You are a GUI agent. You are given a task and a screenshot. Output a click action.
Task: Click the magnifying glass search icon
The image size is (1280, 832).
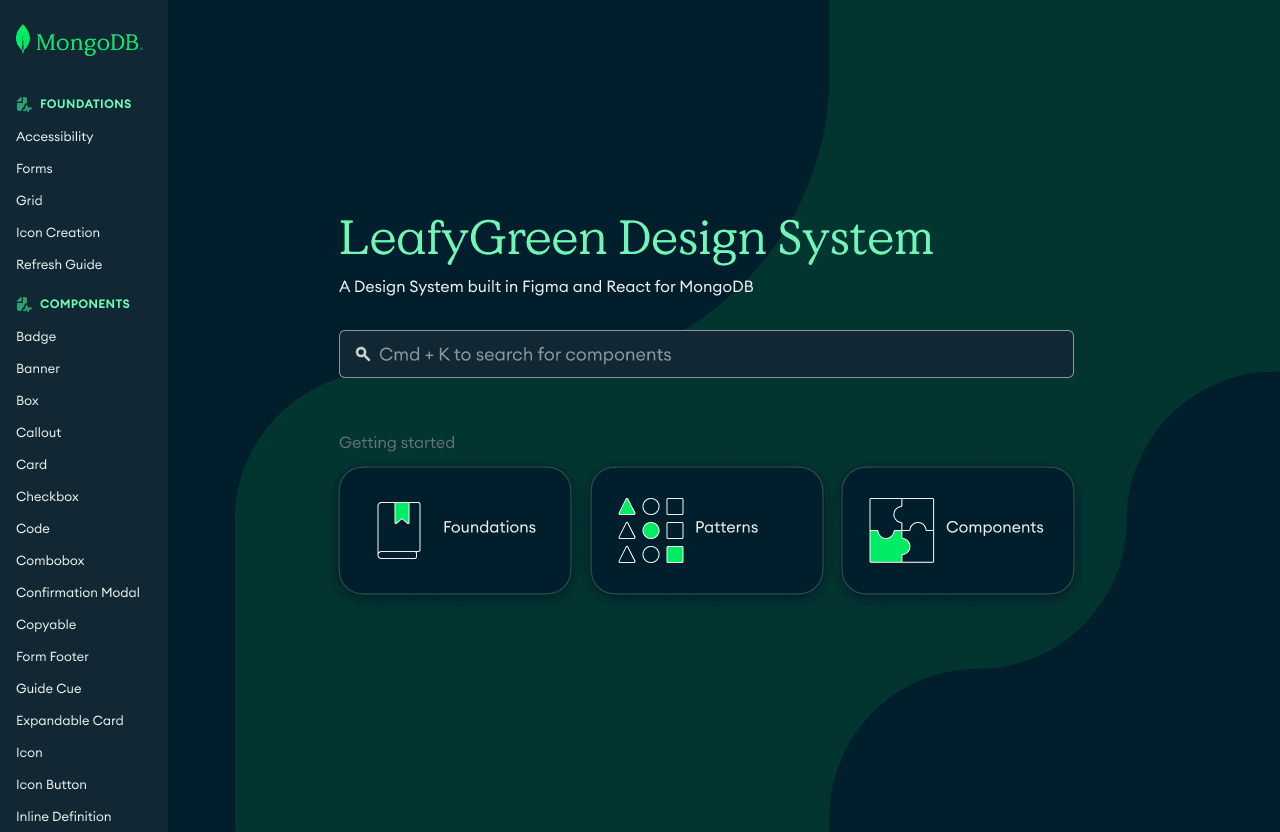click(x=362, y=353)
